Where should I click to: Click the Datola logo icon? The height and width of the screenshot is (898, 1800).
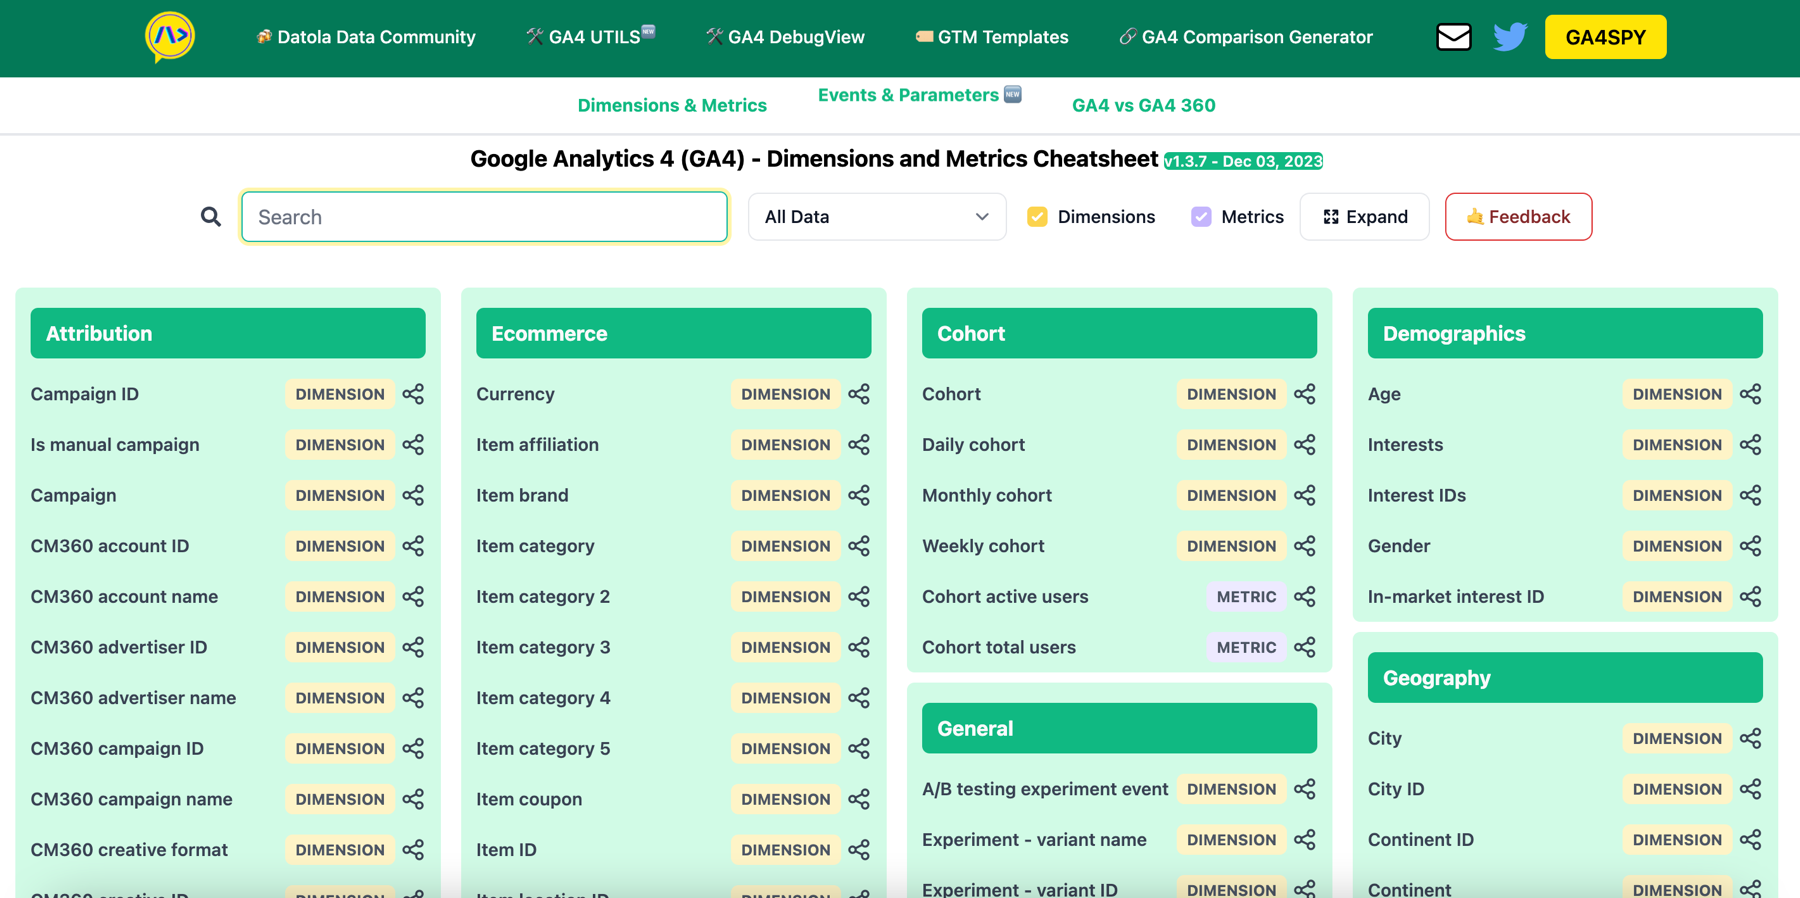(169, 37)
